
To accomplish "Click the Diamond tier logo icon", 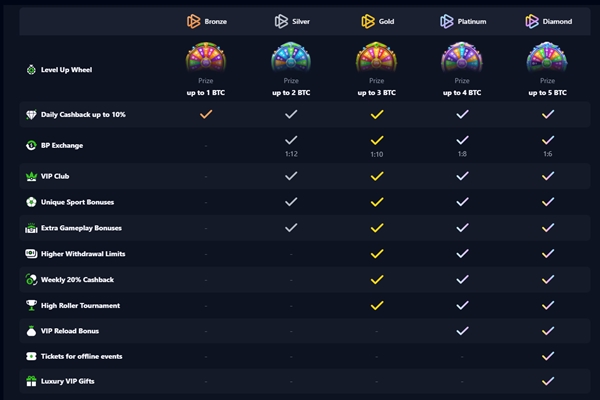I will (532, 21).
